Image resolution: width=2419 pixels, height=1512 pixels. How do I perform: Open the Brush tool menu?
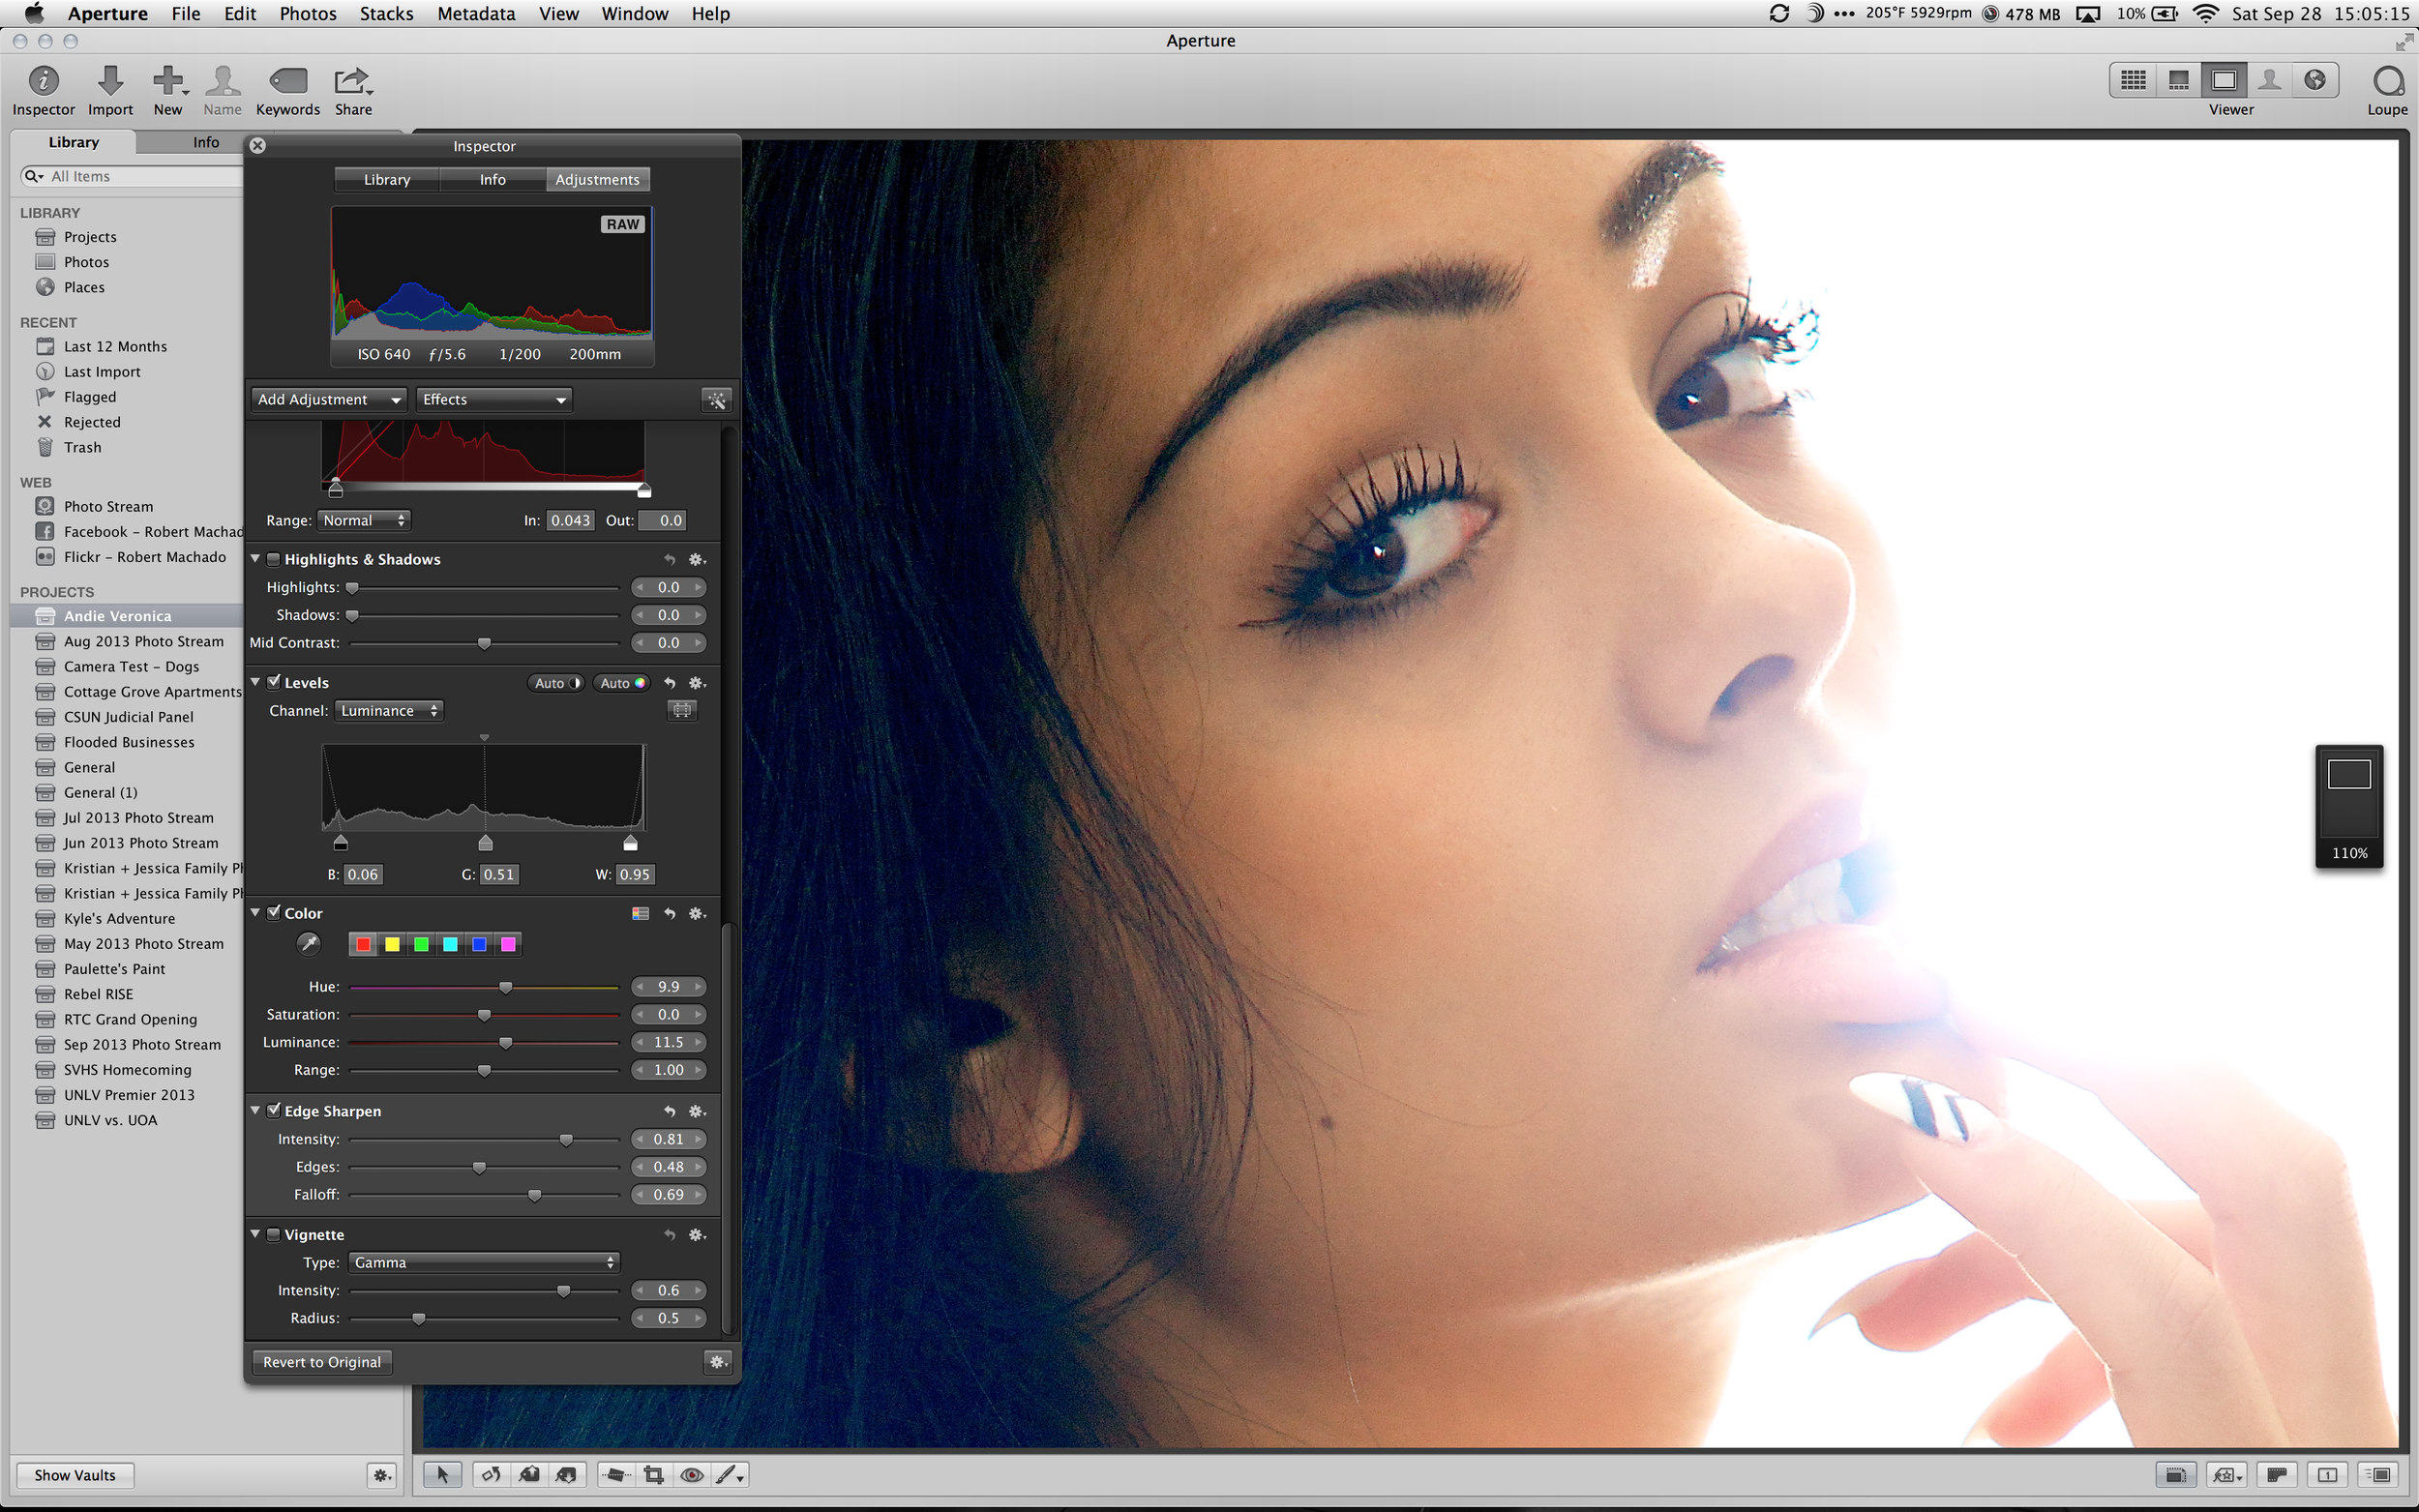(729, 1475)
